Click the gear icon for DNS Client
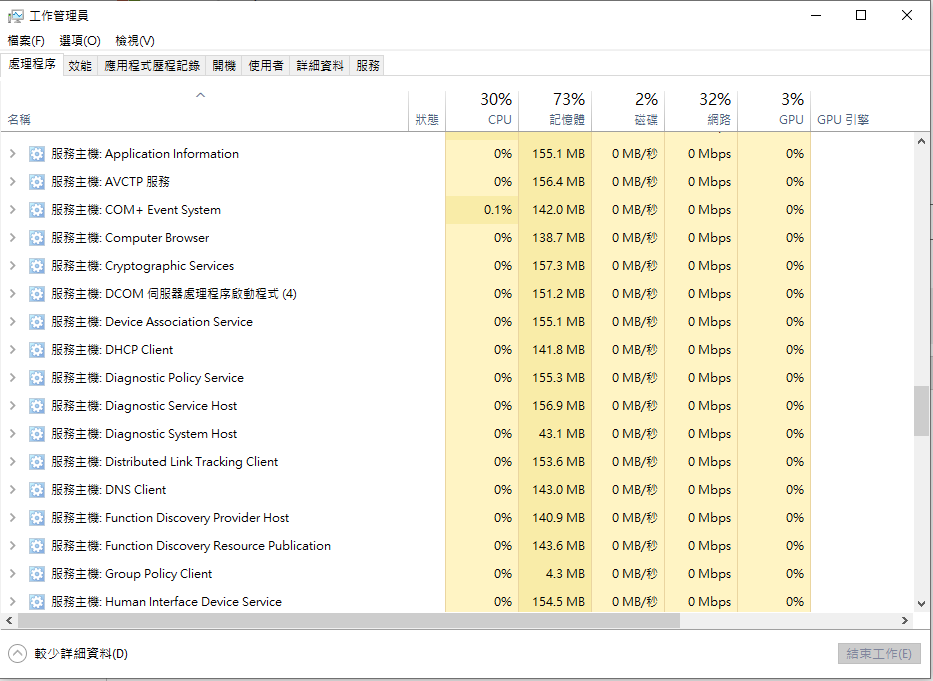 pos(37,490)
